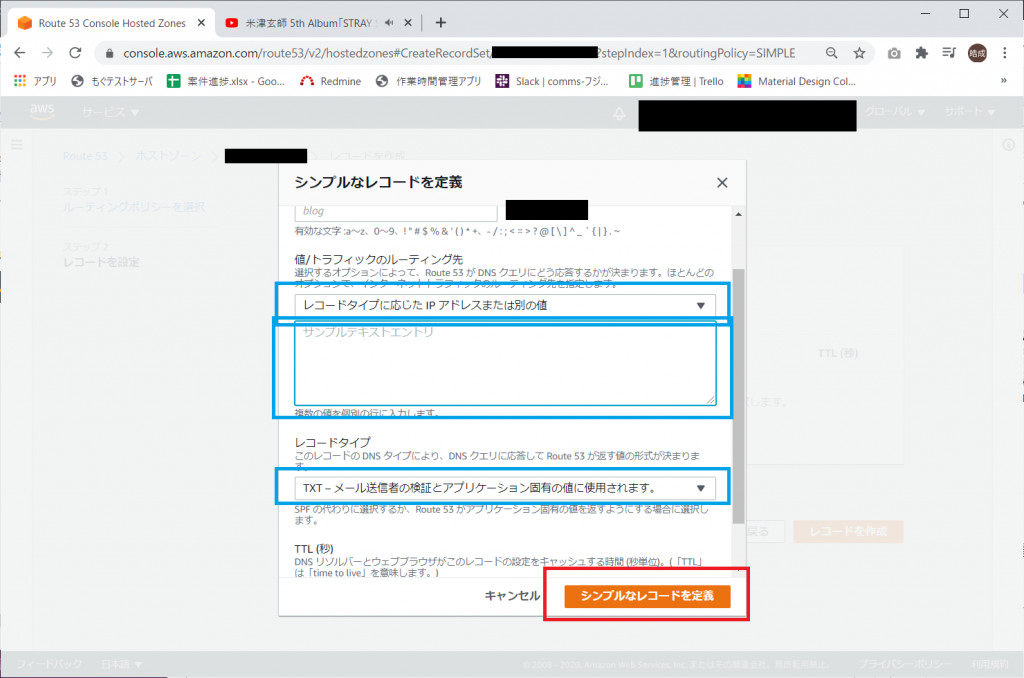The image size is (1024, 678).
Task: Click the Route 53 breadcrumb link
Action: [x=85, y=156]
